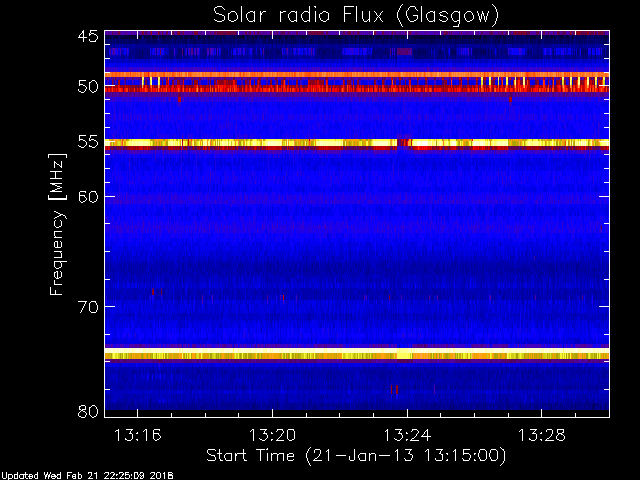Click the frequency tick label '60'
640x480 pixels.
(x=88, y=196)
